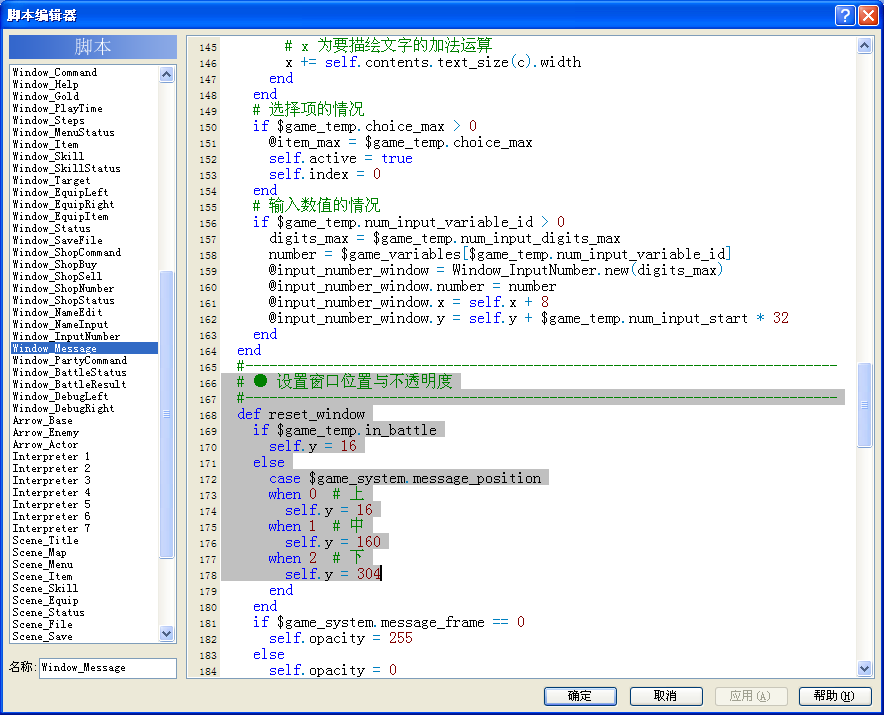Click the script list scroll down arrow
The height and width of the screenshot is (715, 884).
coord(166,633)
